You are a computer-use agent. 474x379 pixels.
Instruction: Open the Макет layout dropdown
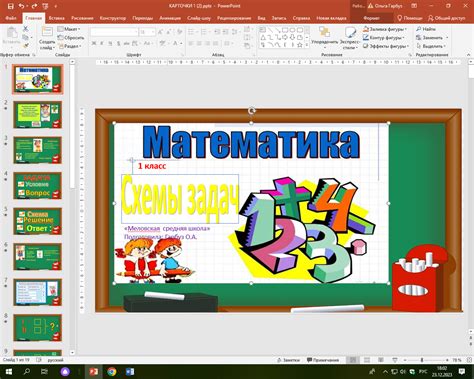tap(69, 29)
